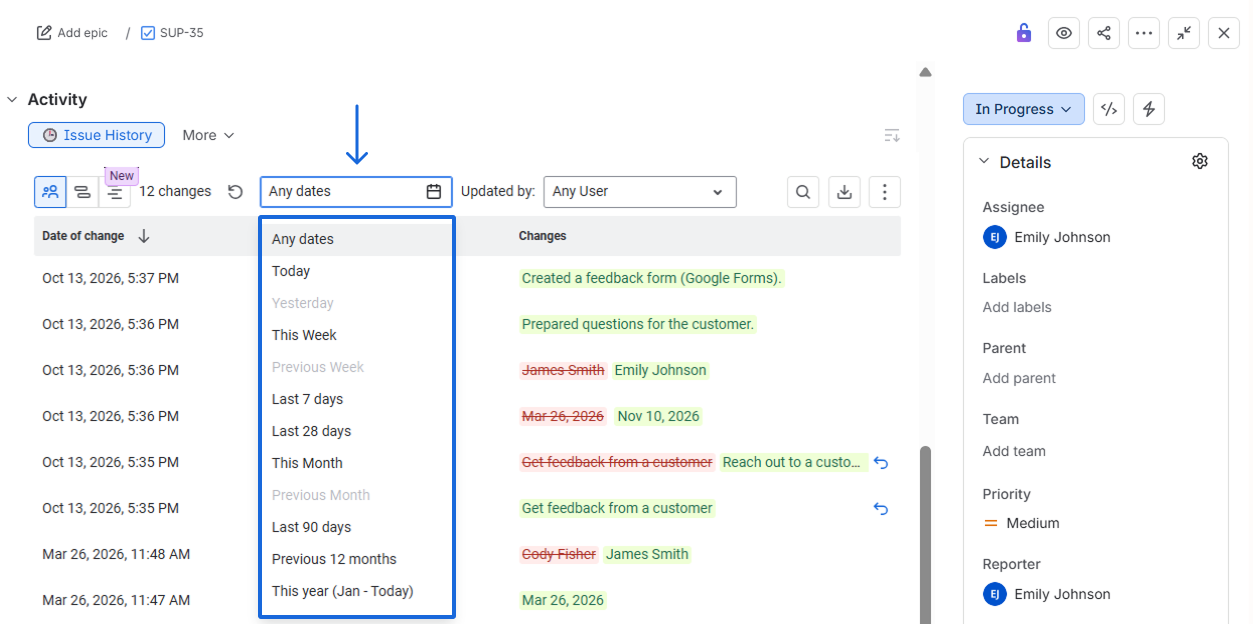The height and width of the screenshot is (624, 1253).
Task: Click the search magnifier in history toolbar
Action: pos(803,192)
